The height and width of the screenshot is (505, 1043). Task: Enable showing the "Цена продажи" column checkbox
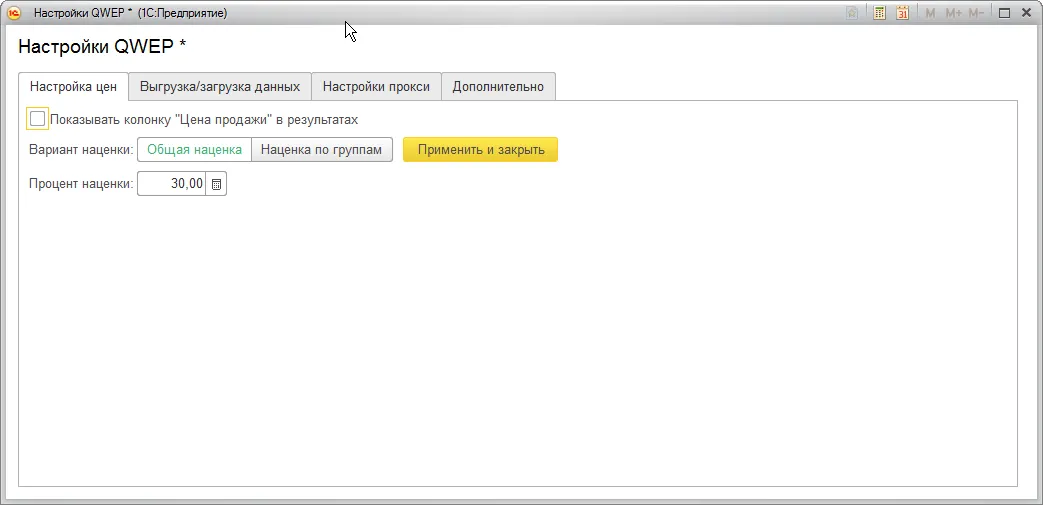pos(37,120)
